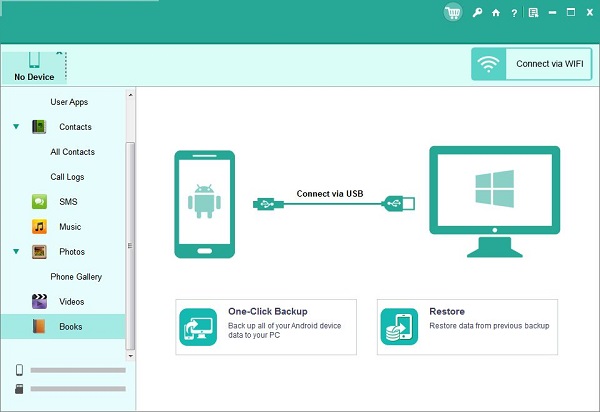Image resolution: width=600 pixels, height=412 pixels.
Task: Open the shopping cart purchase icon
Action: [x=454, y=13]
